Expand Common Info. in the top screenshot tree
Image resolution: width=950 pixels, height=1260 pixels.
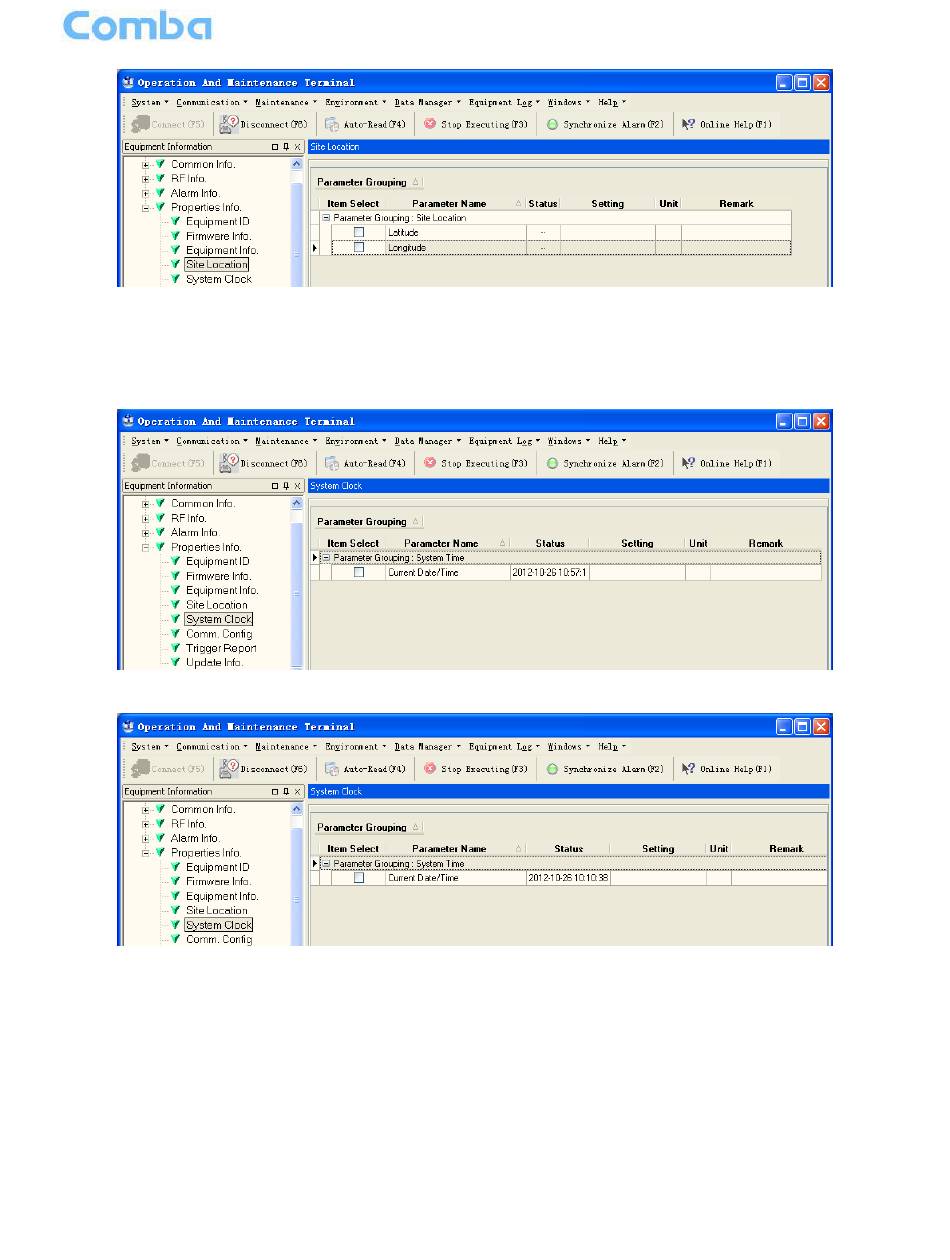pos(146,165)
